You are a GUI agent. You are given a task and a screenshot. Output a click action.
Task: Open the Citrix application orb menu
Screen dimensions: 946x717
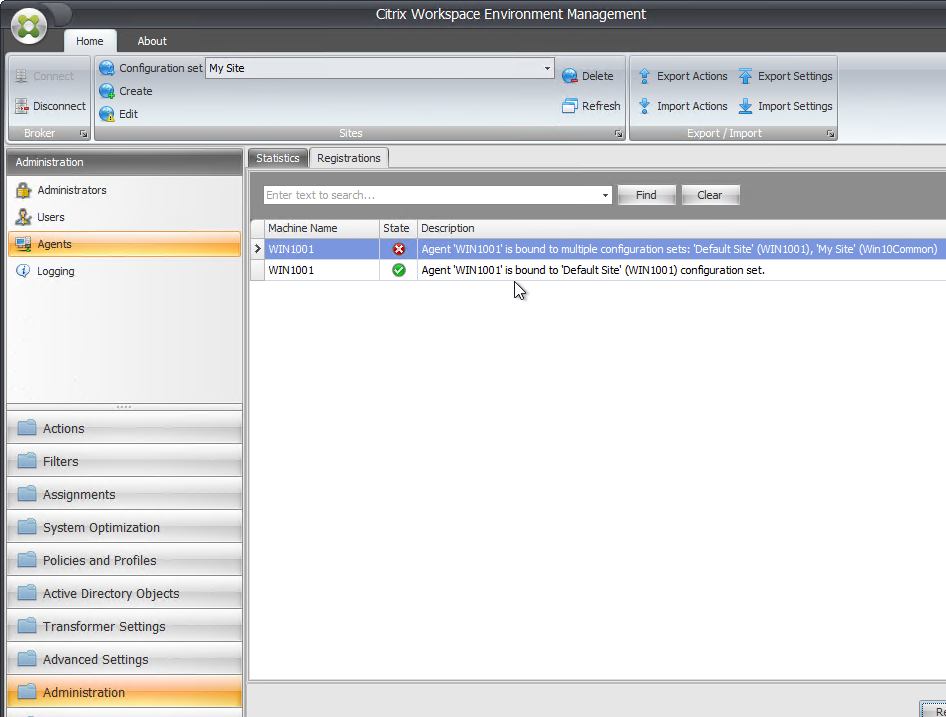(x=29, y=26)
